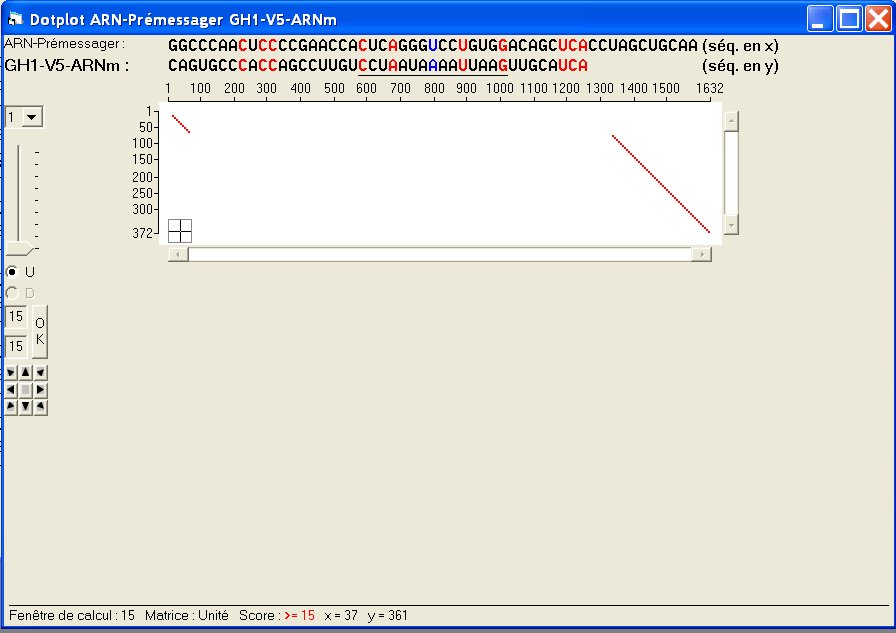
Task: Click the horizontal scrollbar left arrow
Action: tap(178, 255)
